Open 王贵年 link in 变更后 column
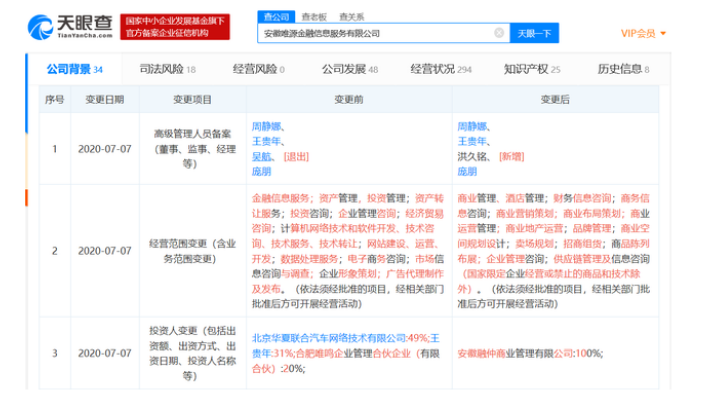The height and width of the screenshot is (410, 706). coord(472,141)
